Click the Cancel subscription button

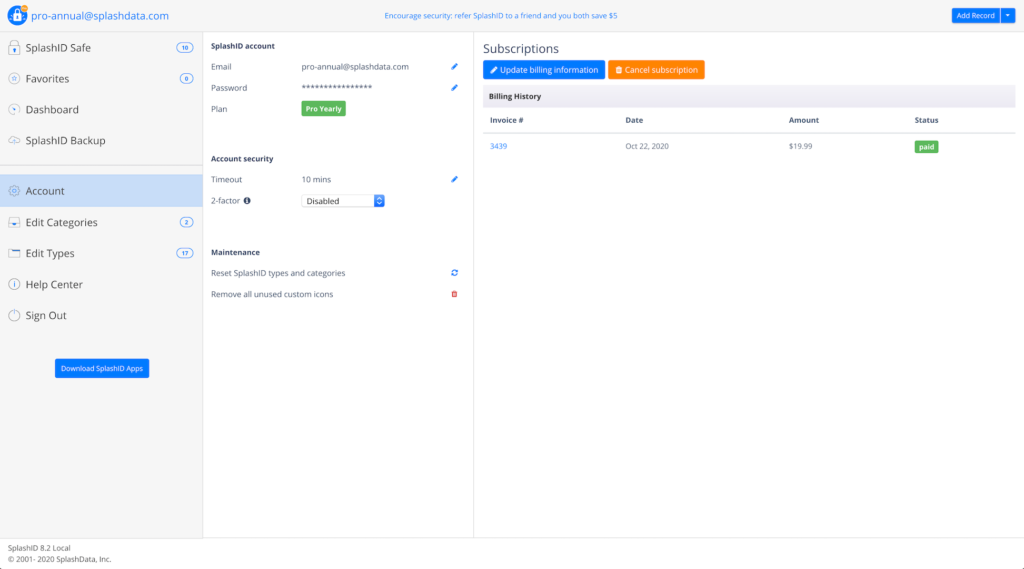coord(656,70)
